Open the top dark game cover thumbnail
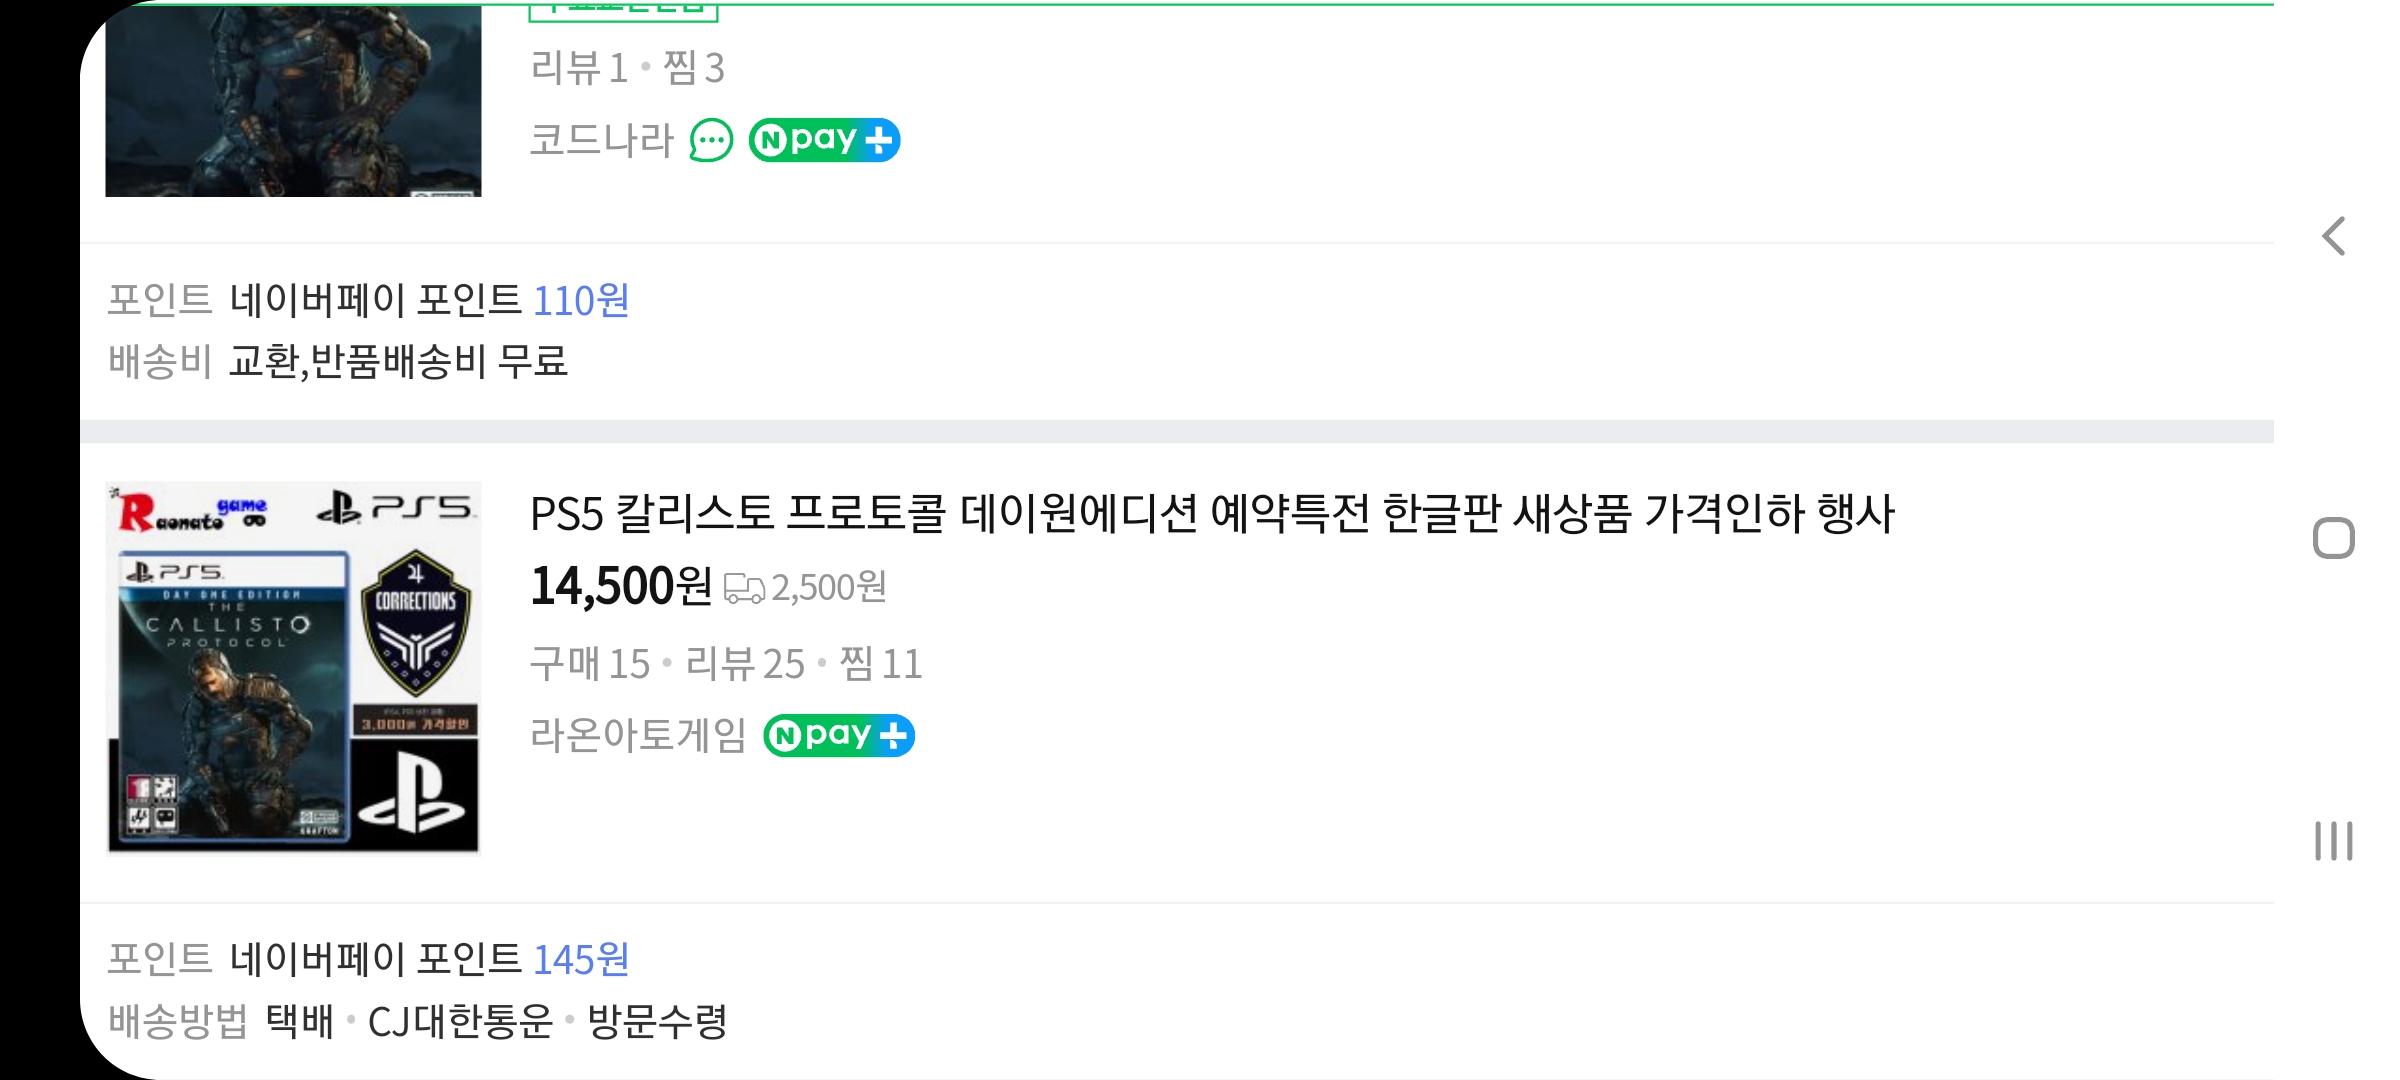Screen dimensions: 2400x1080 tap(293, 100)
